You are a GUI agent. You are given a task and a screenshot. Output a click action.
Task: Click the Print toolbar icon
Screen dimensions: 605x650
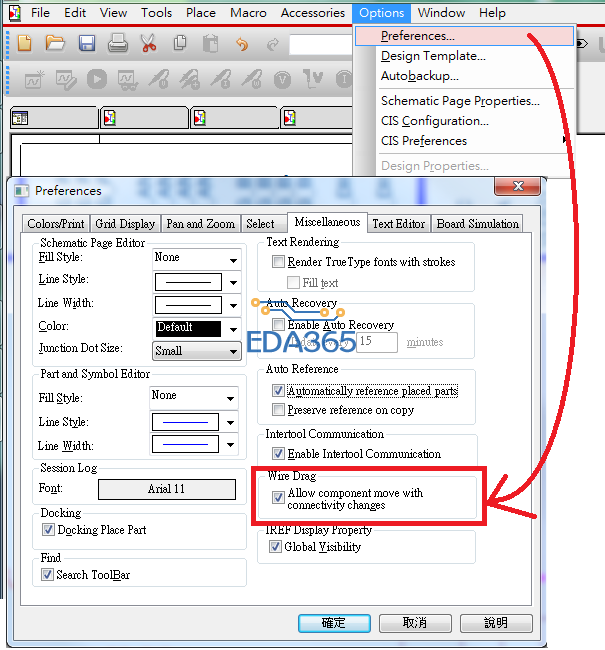click(118, 43)
